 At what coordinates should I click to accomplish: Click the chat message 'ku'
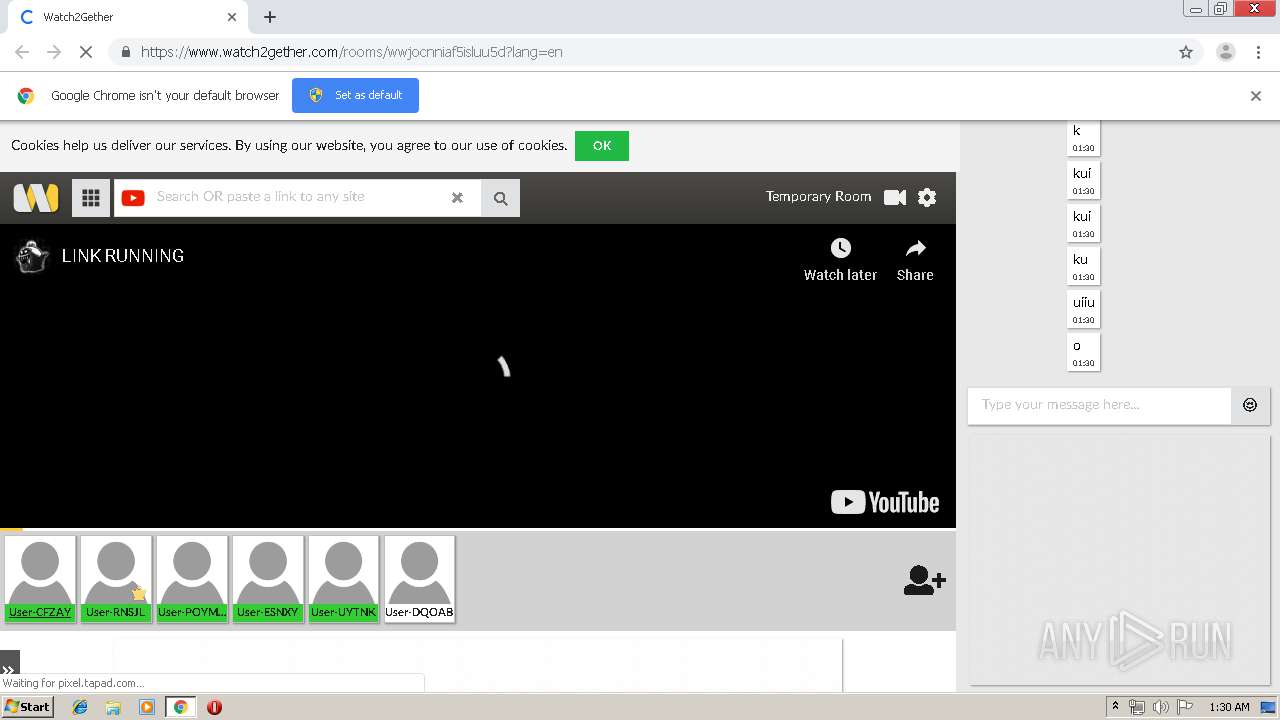click(1084, 266)
